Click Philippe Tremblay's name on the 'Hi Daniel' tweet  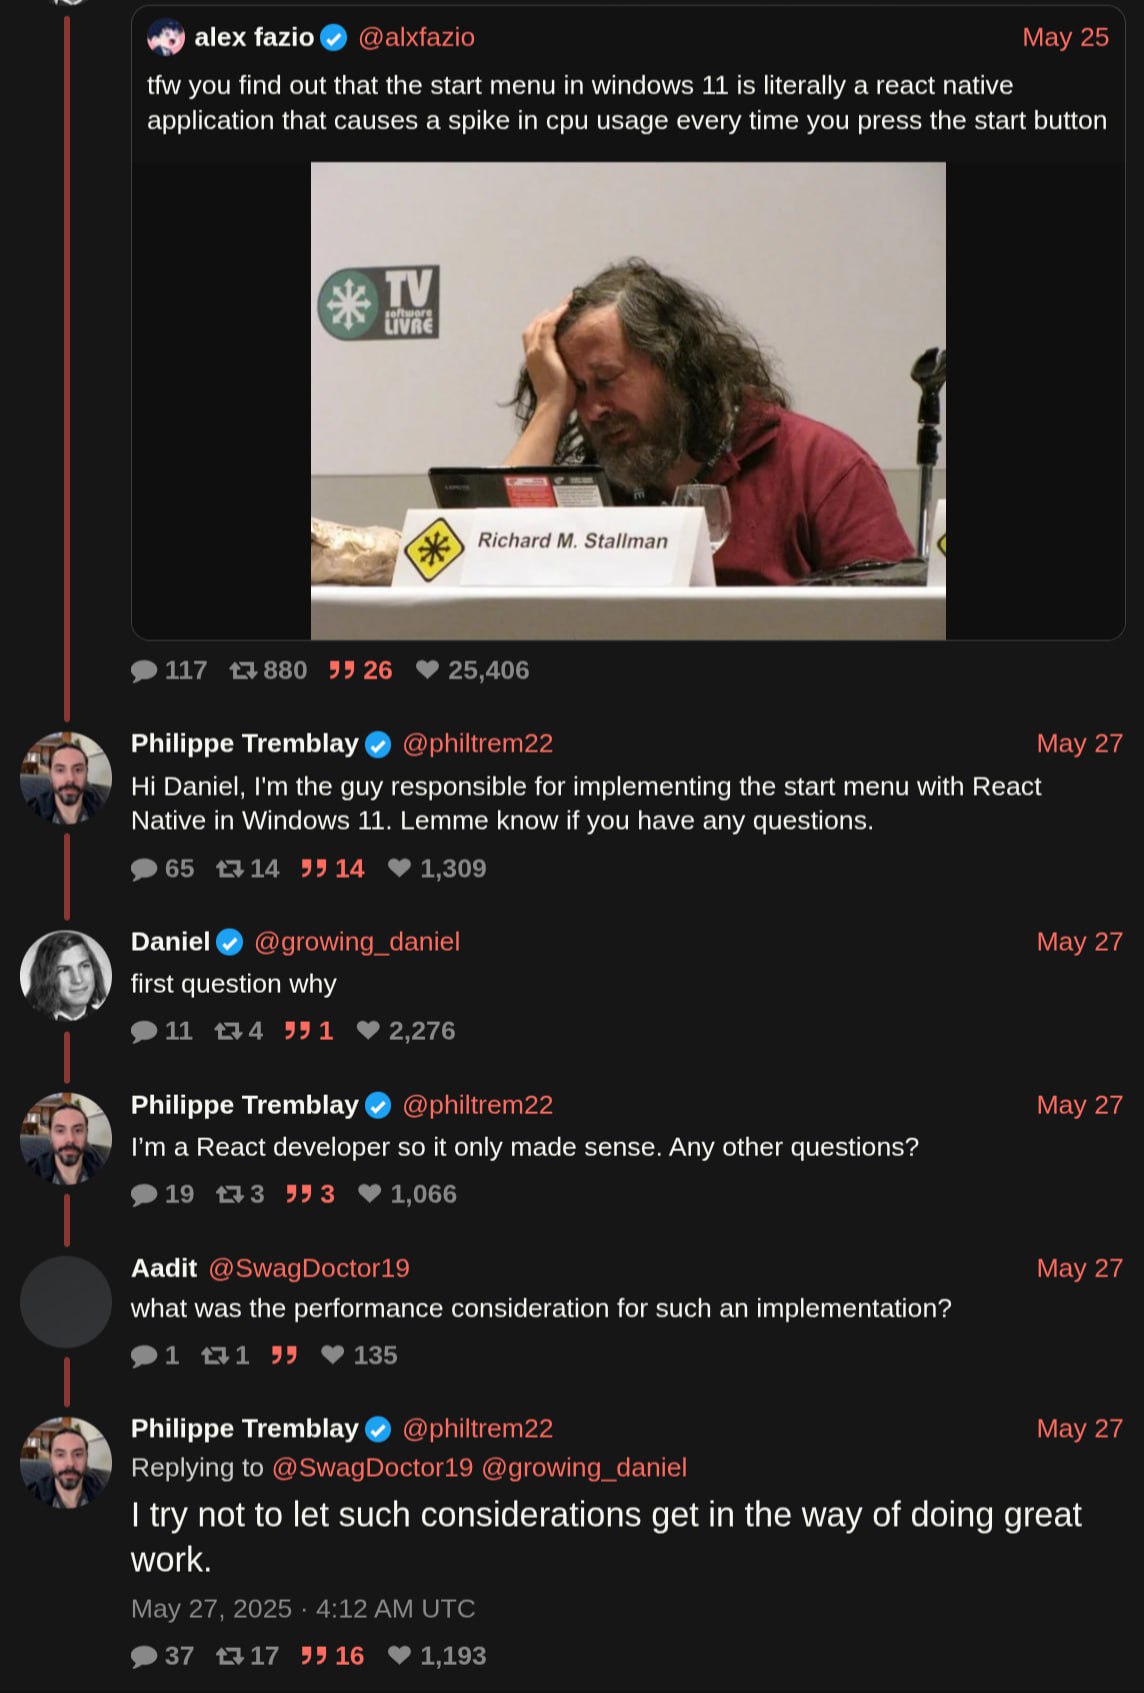(244, 744)
